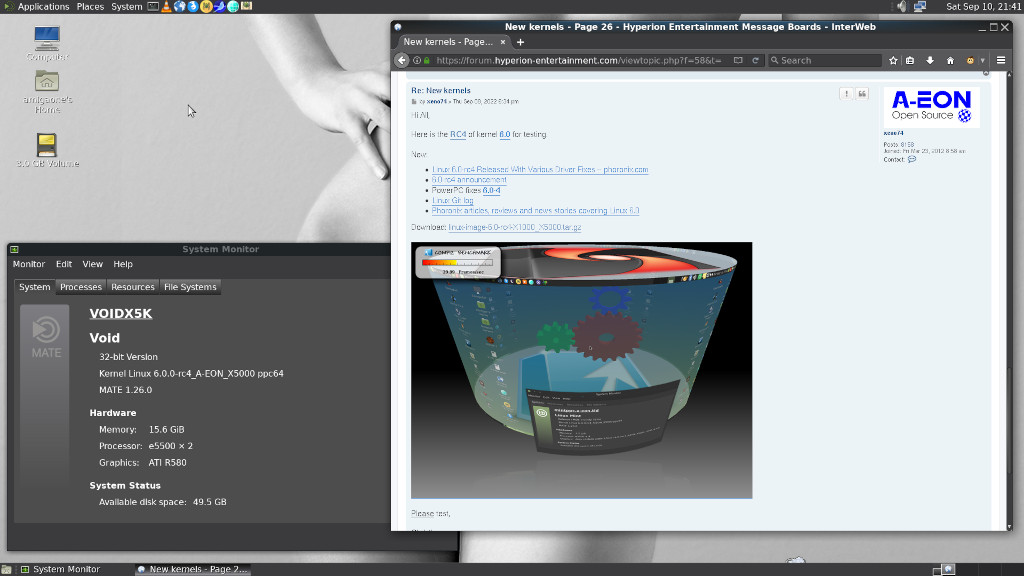Quote the Re: New kernels post
This screenshot has height=576, width=1024.
862,94
